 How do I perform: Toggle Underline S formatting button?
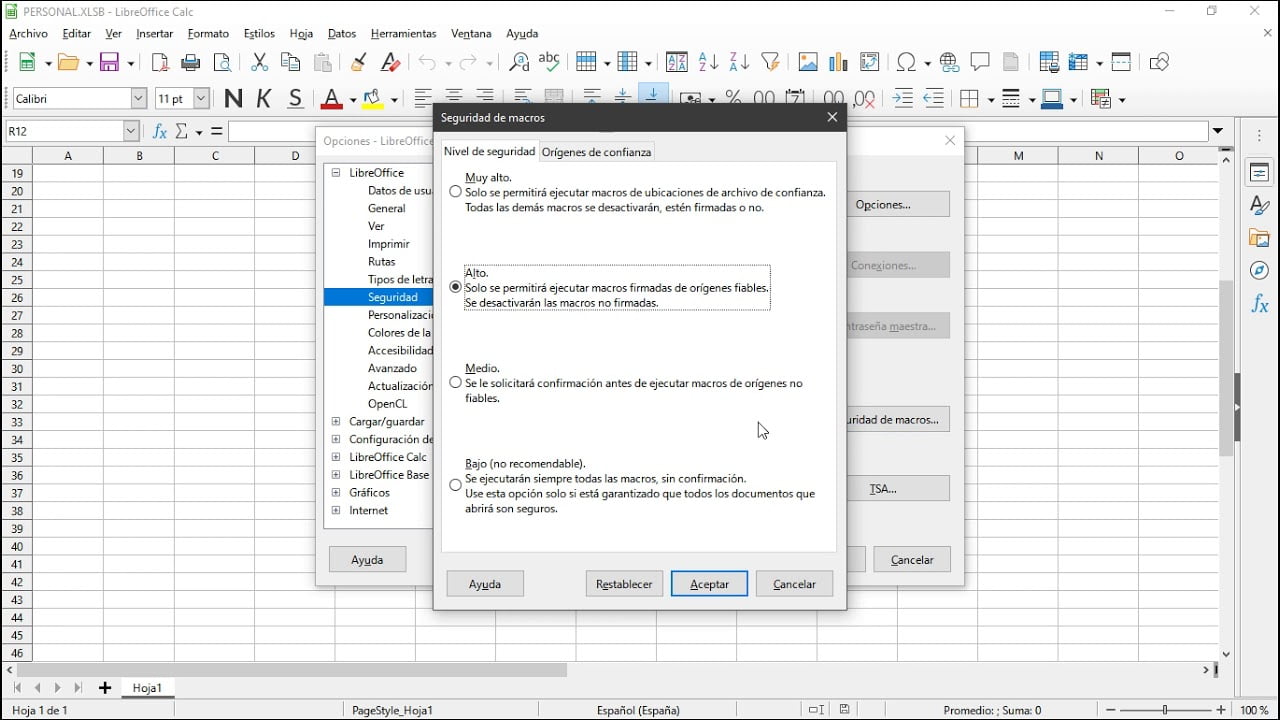295,98
